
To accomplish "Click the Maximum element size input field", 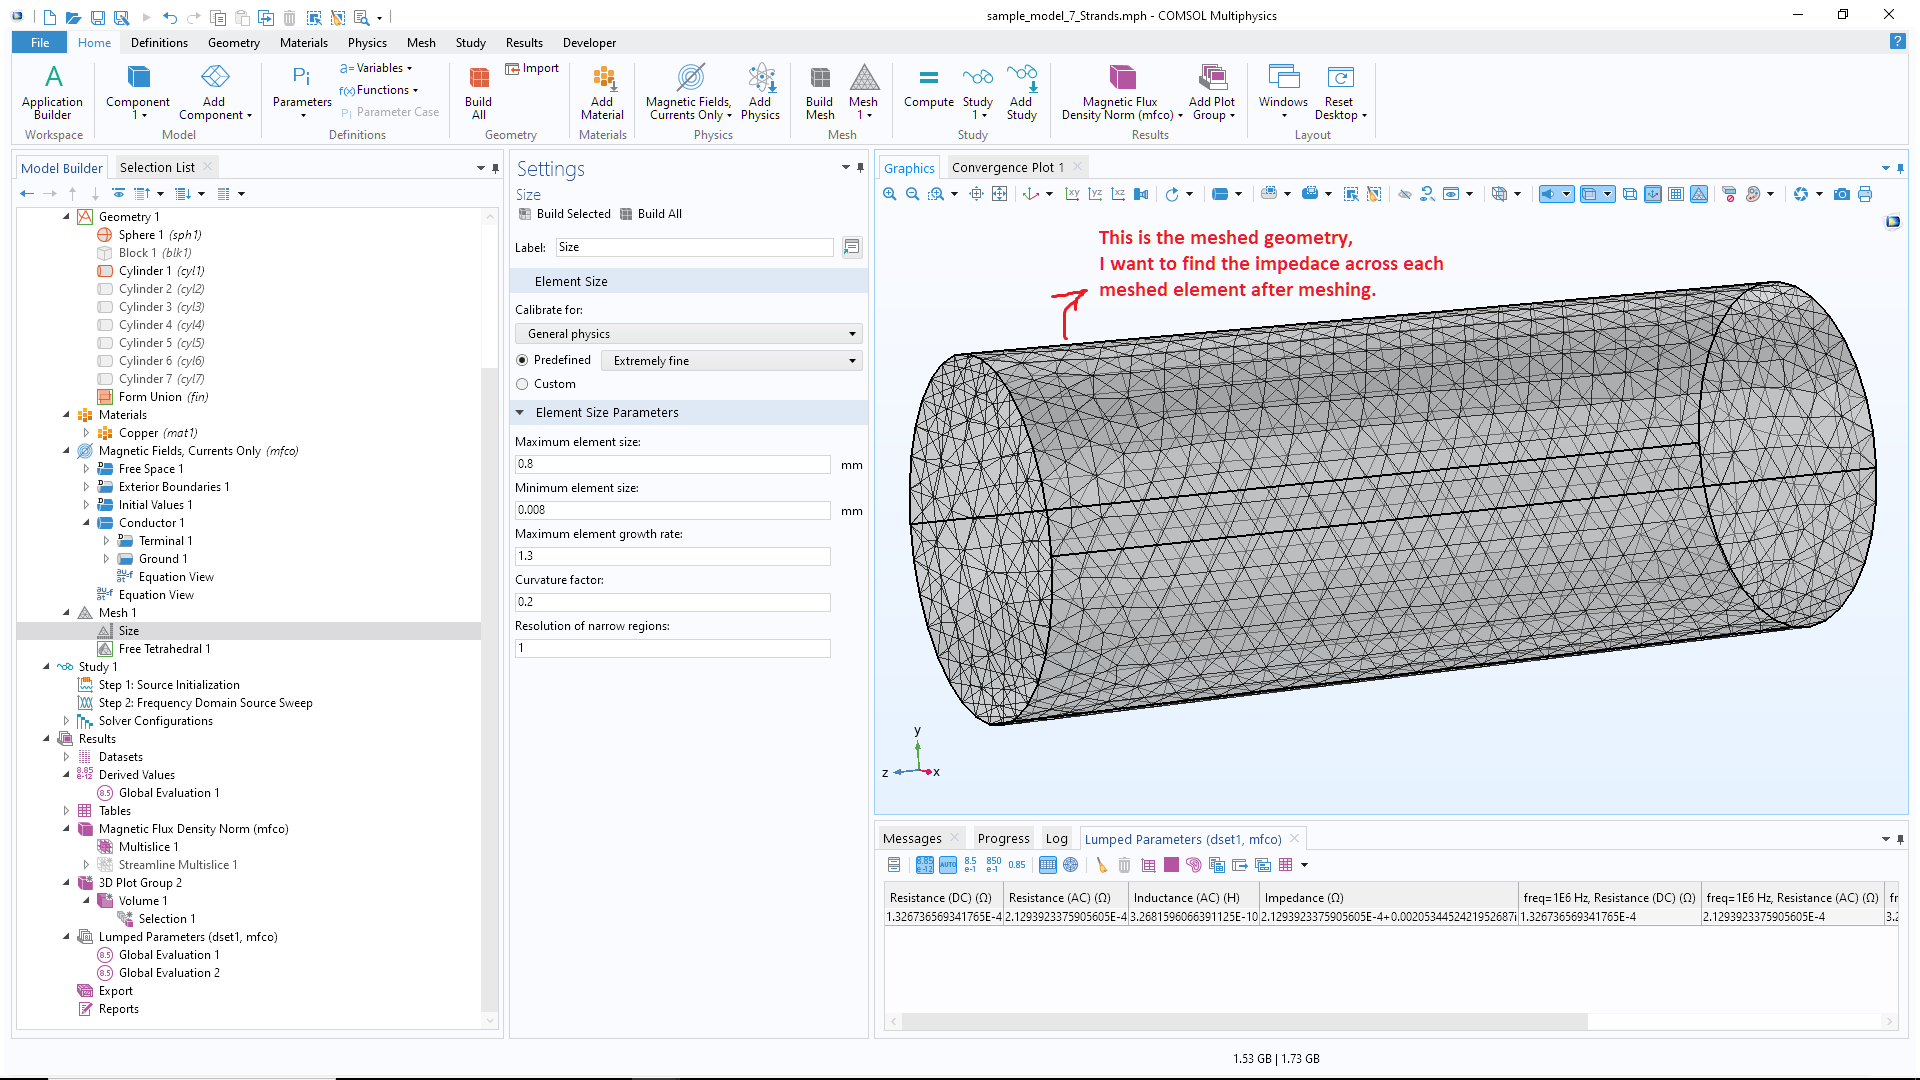I will click(672, 464).
